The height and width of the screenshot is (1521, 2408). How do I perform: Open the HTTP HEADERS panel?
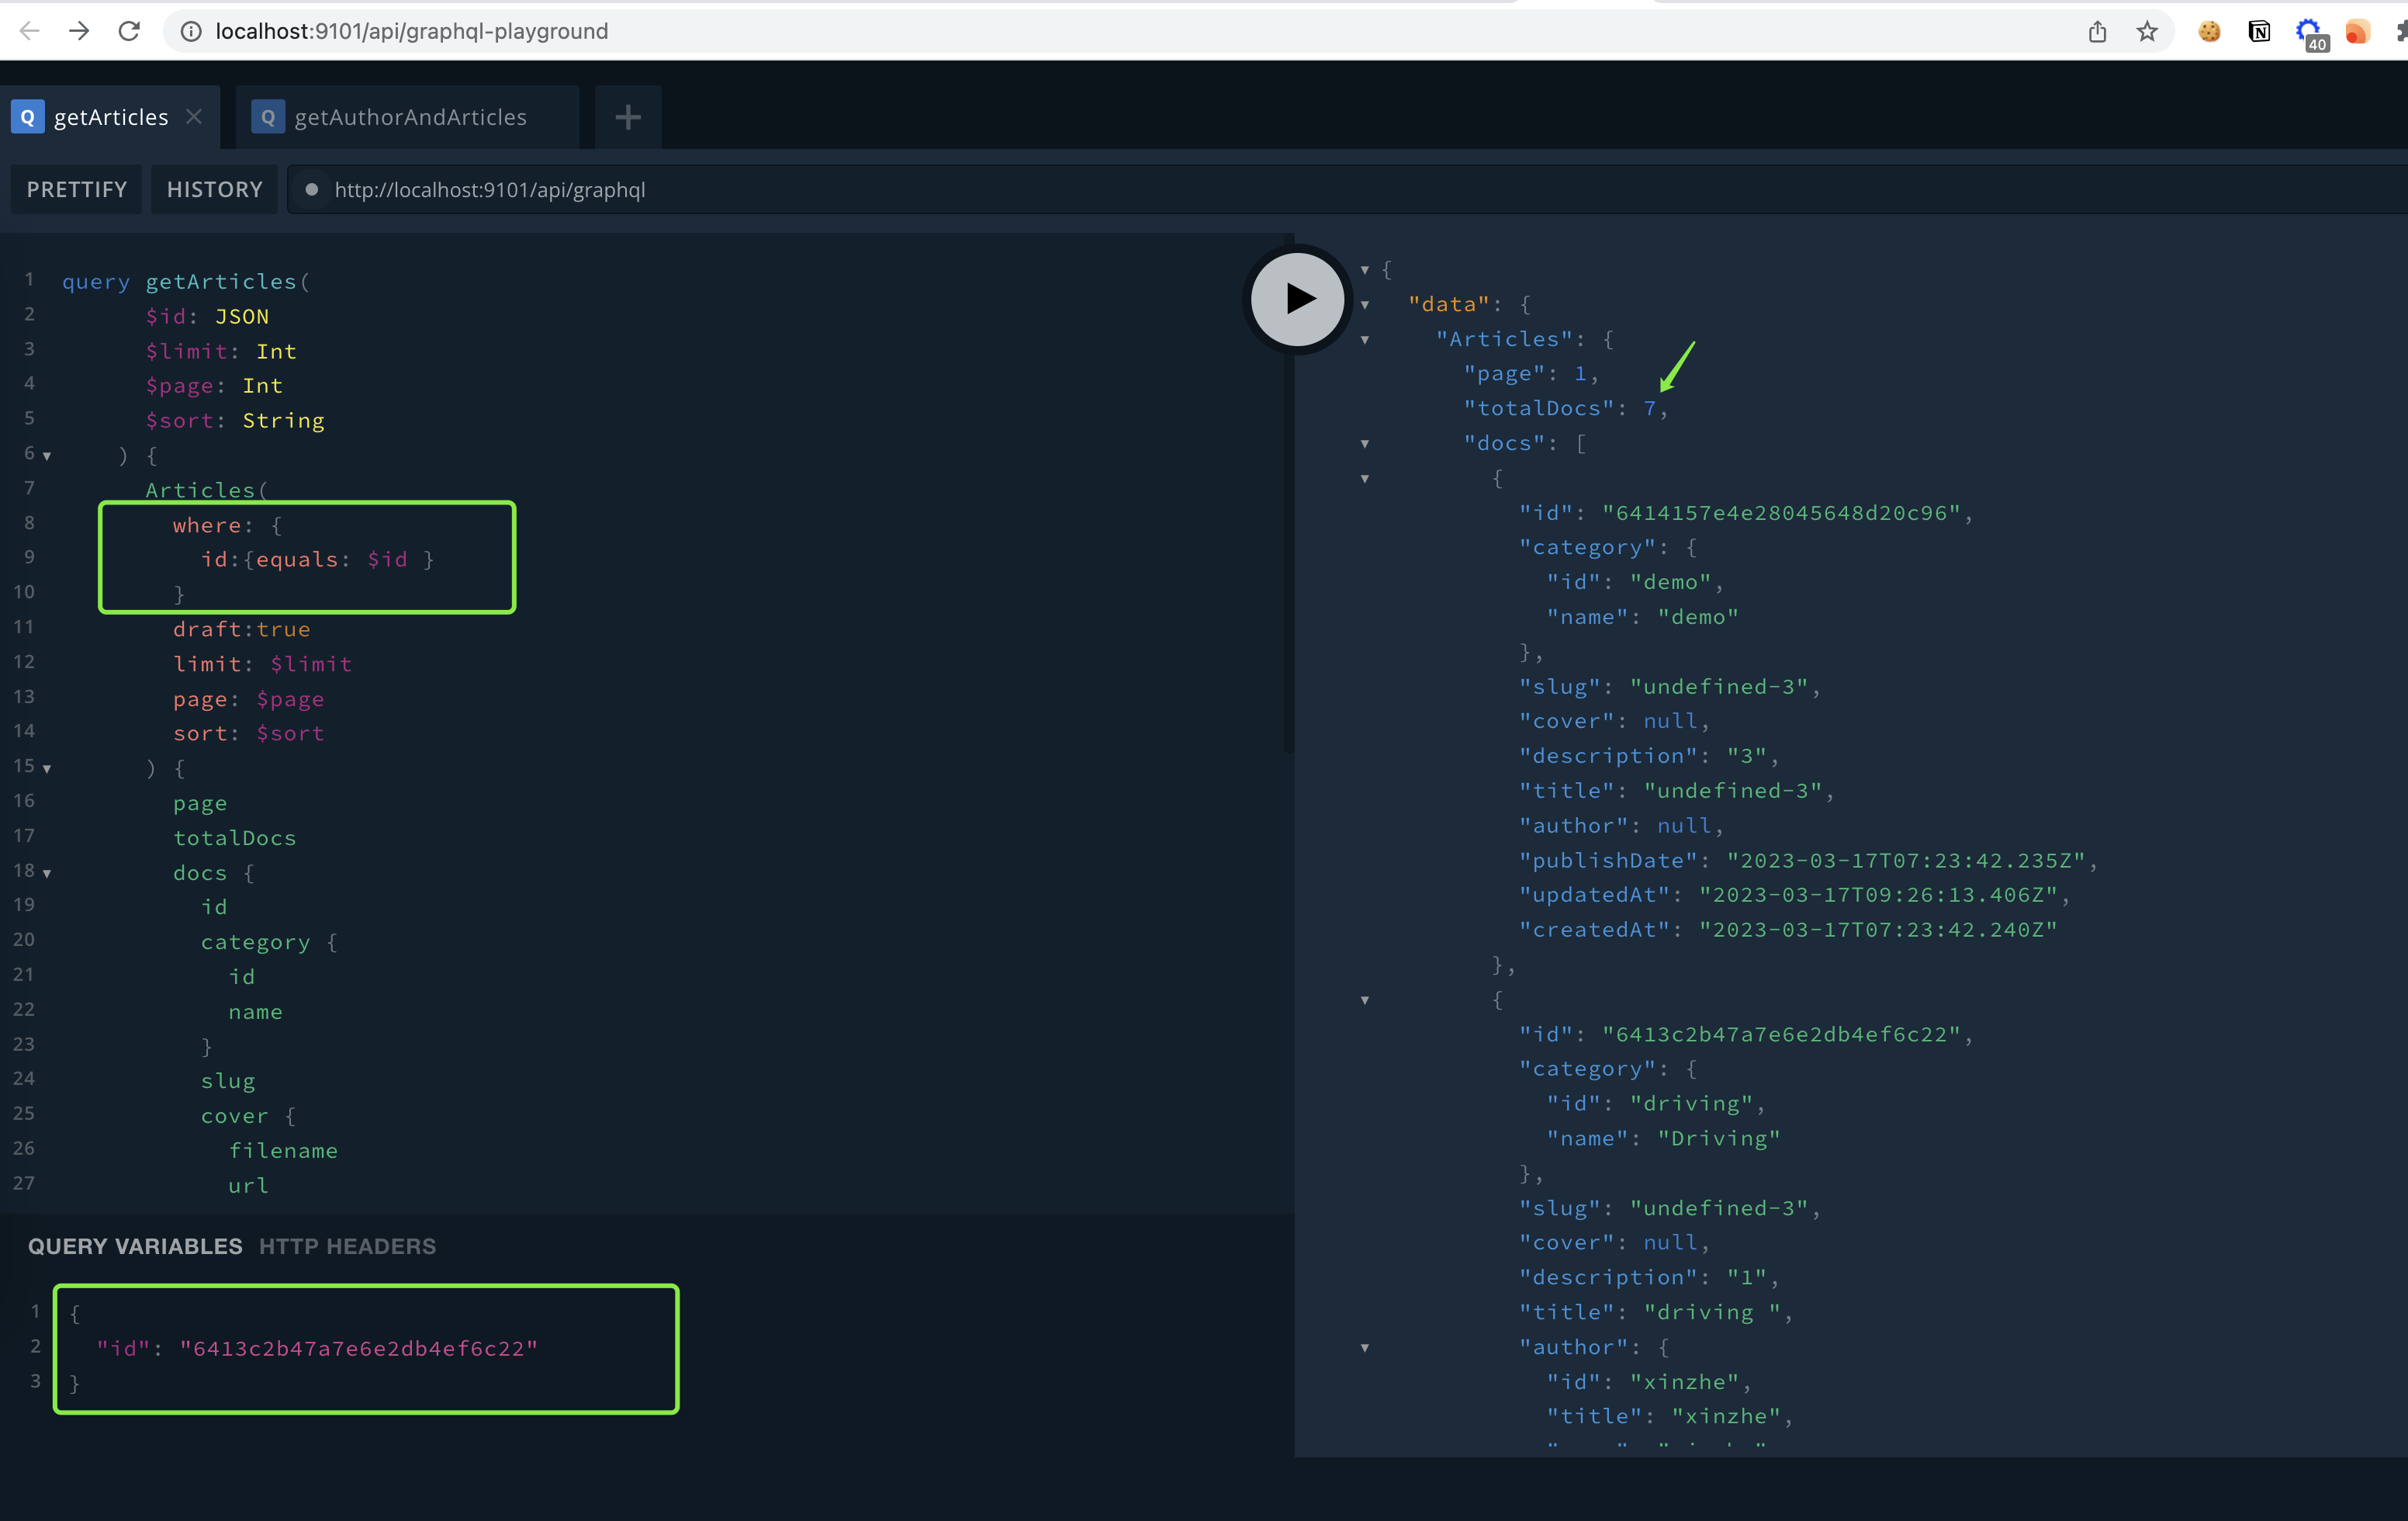[x=348, y=1246]
